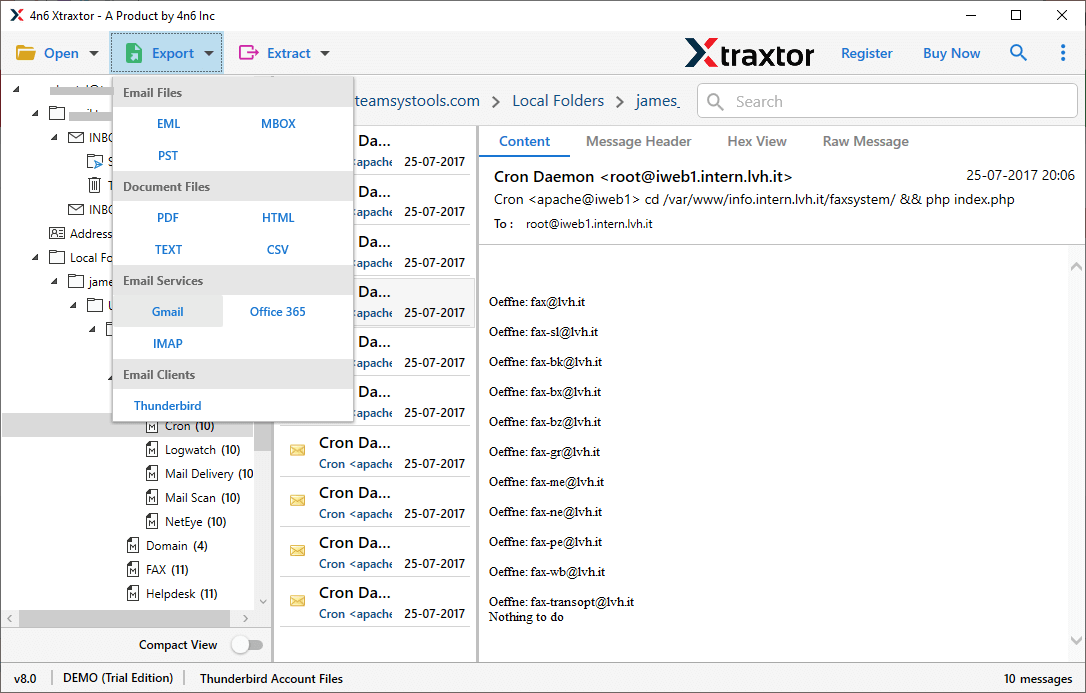
Task: Click the Register link
Action: [866, 53]
